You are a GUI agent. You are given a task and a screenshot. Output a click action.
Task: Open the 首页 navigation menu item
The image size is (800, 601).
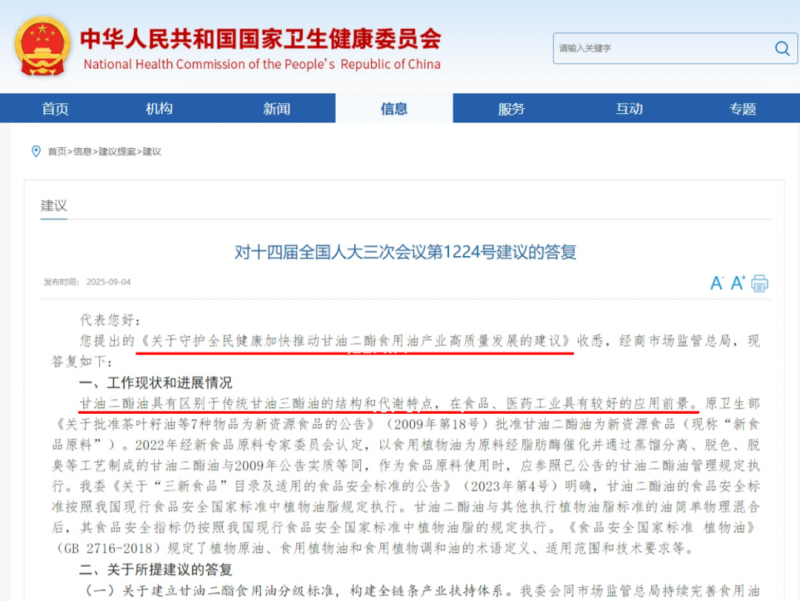[55, 109]
